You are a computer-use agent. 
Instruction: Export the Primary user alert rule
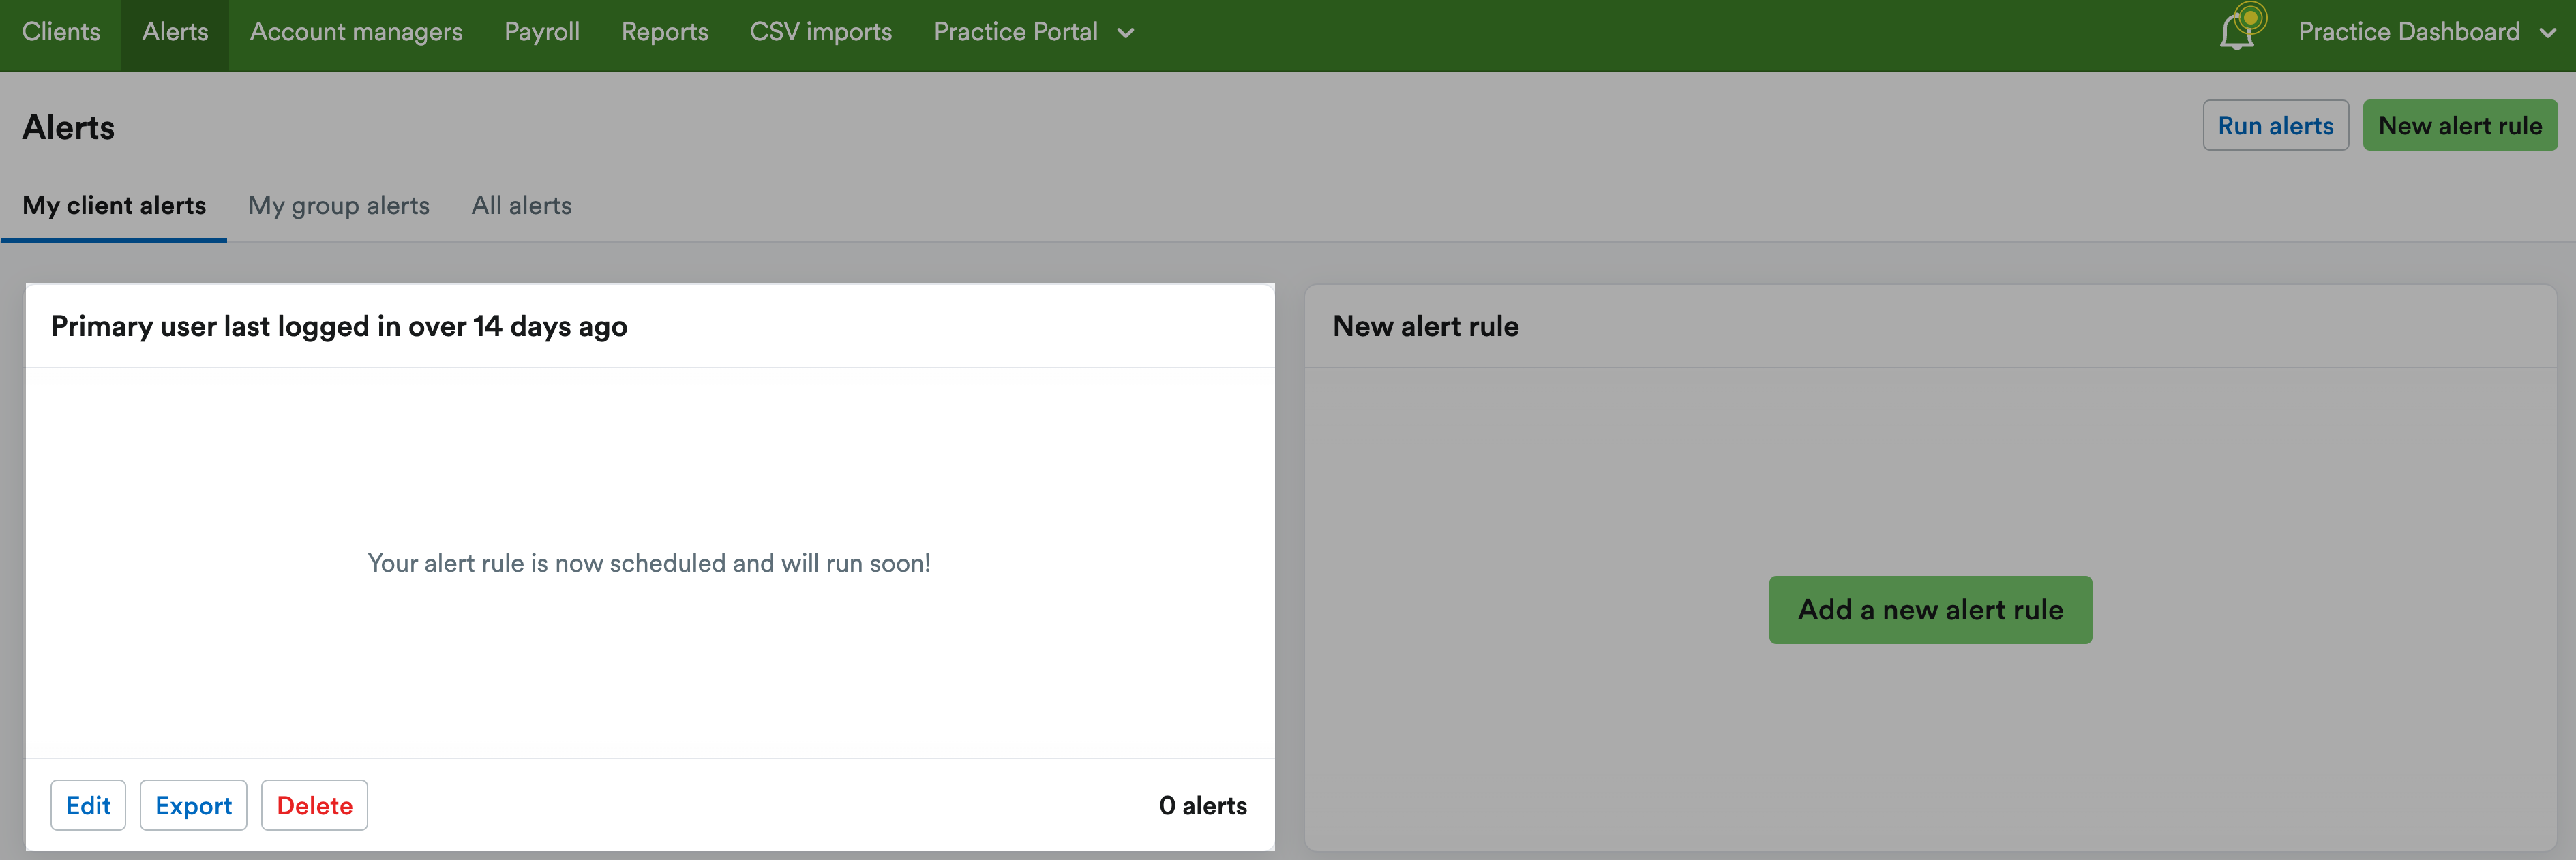click(x=193, y=805)
